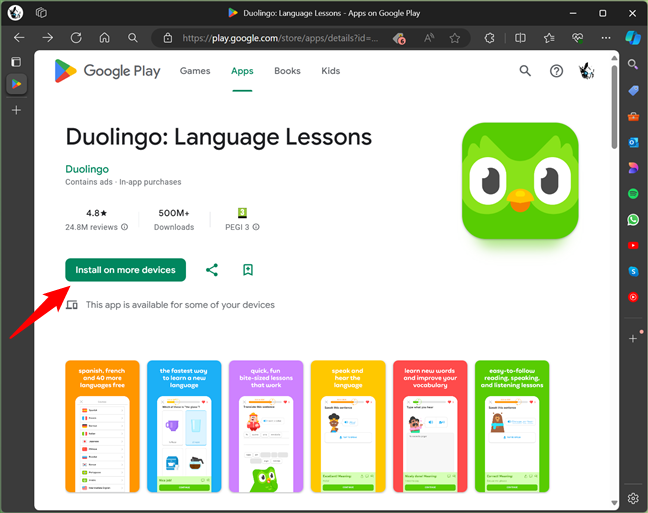Viewport: 648px width, 513px height.
Task: Click the 500M+ Downloads text
Action: point(174,220)
